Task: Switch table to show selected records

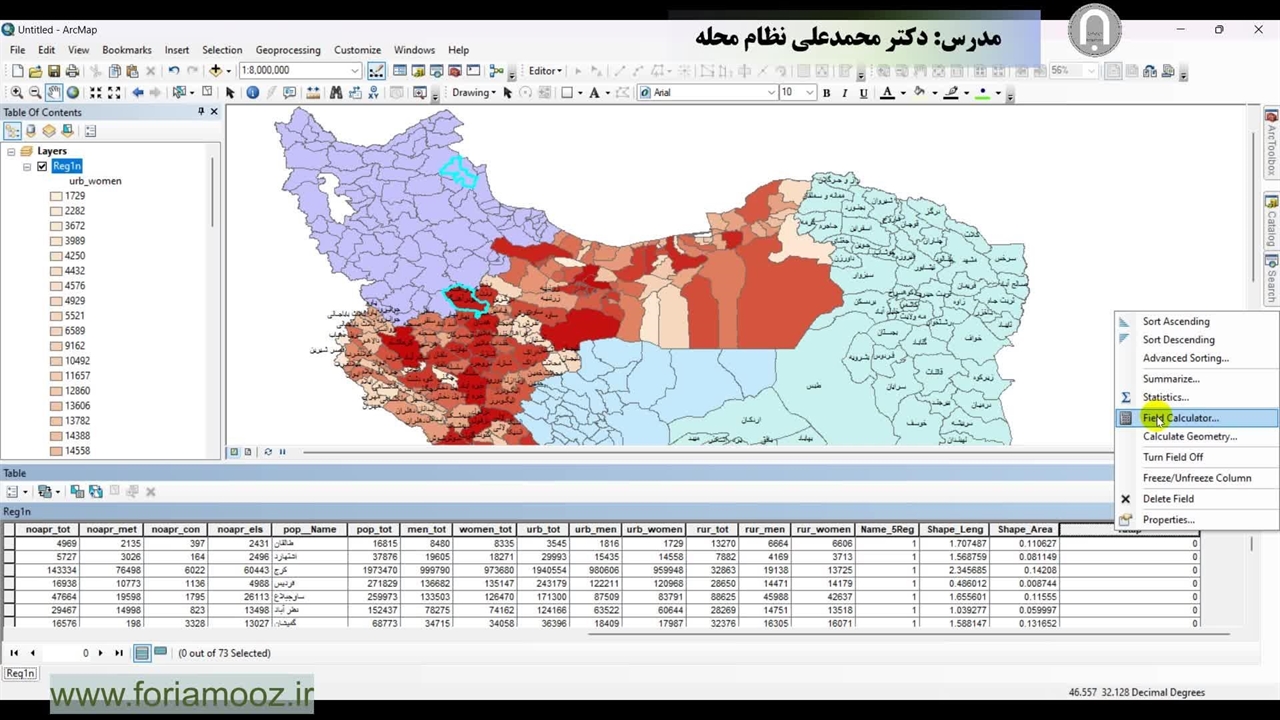Action: click(160, 653)
